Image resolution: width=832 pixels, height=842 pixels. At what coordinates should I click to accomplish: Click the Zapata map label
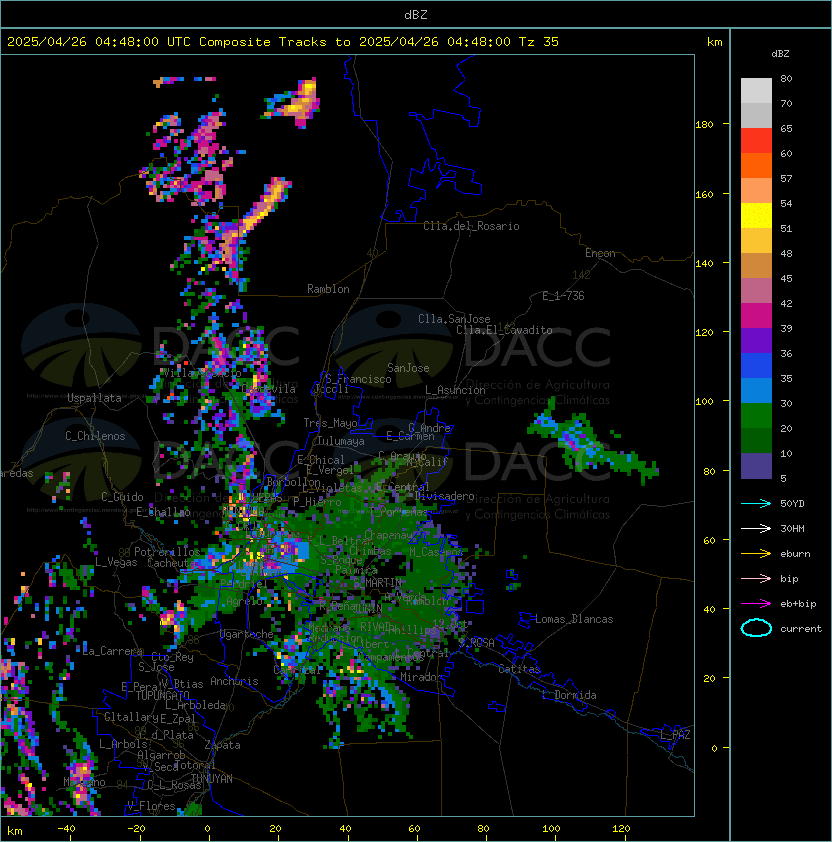[x=222, y=745]
